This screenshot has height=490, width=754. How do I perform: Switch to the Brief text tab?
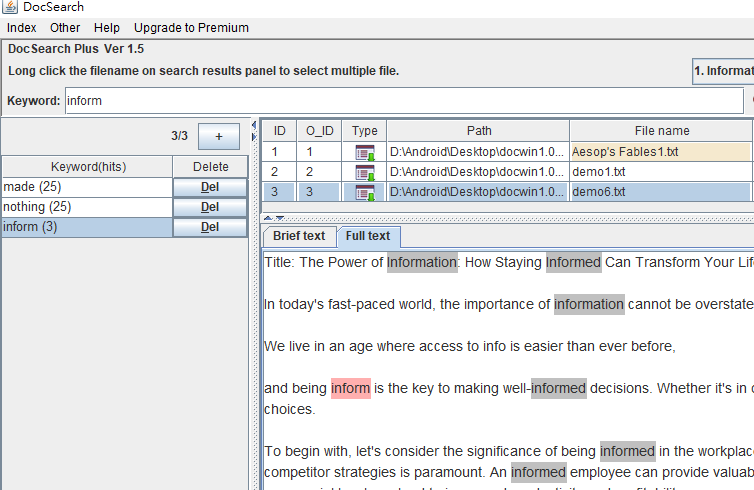click(299, 236)
